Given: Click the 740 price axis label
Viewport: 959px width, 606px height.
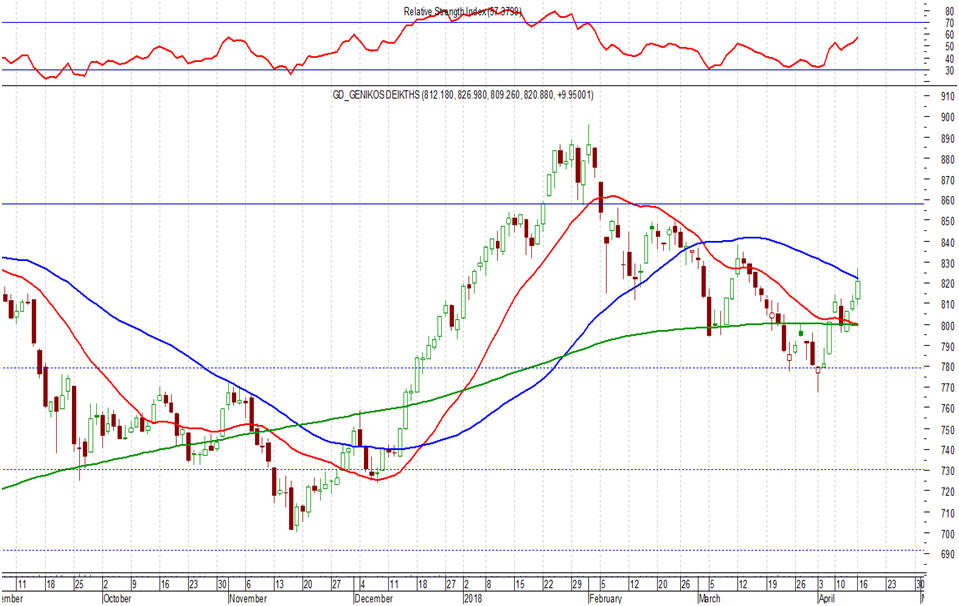Looking at the screenshot, I should pos(947,450).
